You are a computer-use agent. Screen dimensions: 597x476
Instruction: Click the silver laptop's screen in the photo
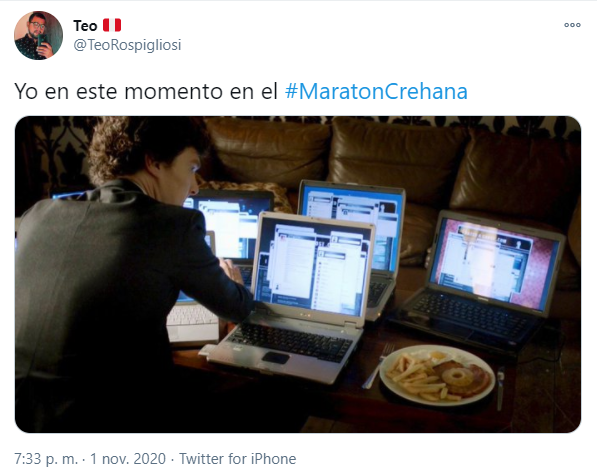coord(313,267)
